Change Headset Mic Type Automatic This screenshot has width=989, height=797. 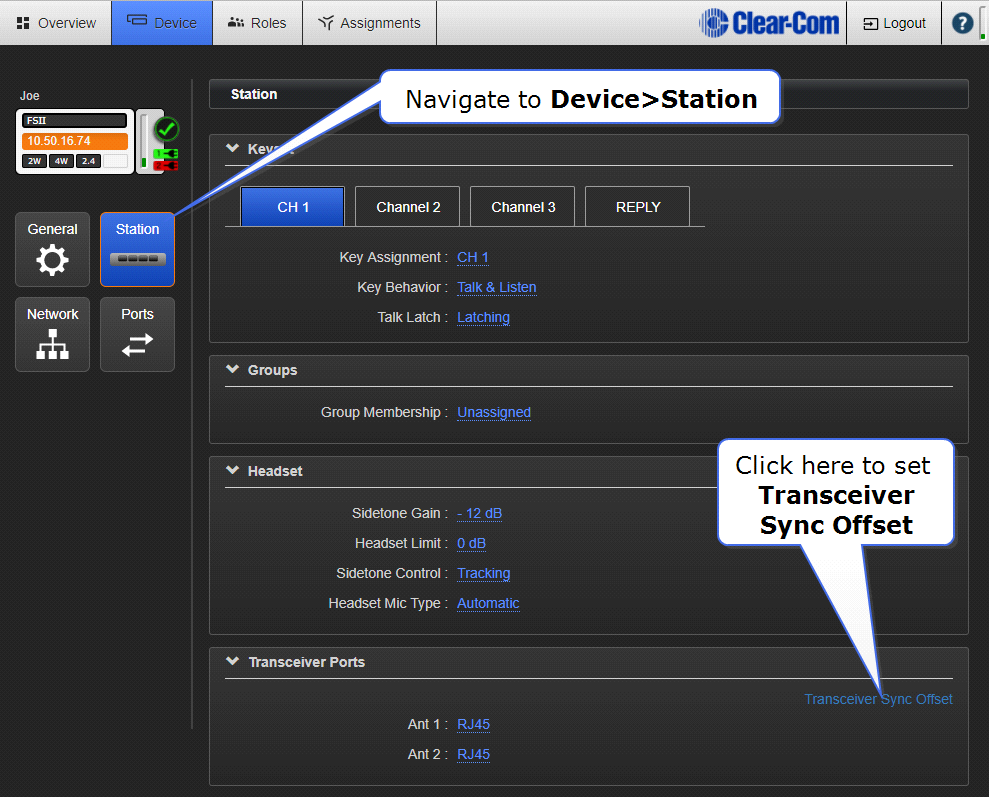point(488,603)
